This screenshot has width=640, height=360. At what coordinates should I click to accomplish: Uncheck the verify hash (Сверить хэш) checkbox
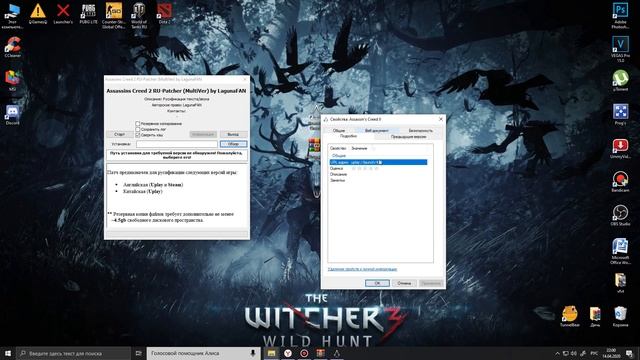click(x=138, y=135)
